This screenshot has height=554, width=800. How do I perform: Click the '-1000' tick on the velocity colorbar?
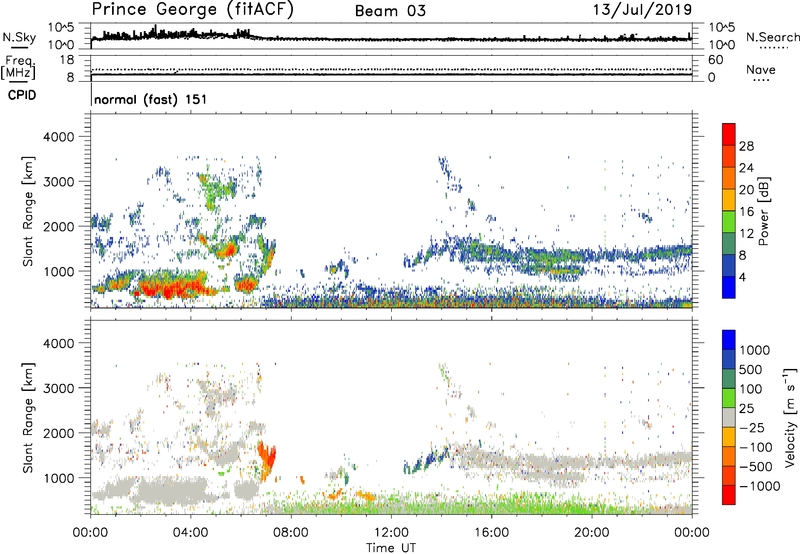point(760,486)
